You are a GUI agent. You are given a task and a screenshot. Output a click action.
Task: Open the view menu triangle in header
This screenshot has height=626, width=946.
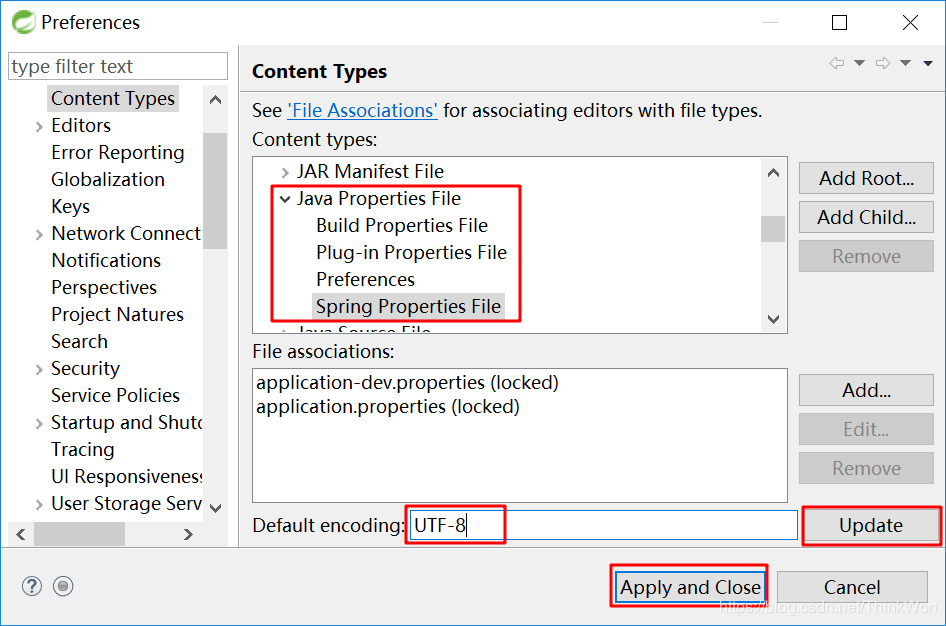pos(928,63)
